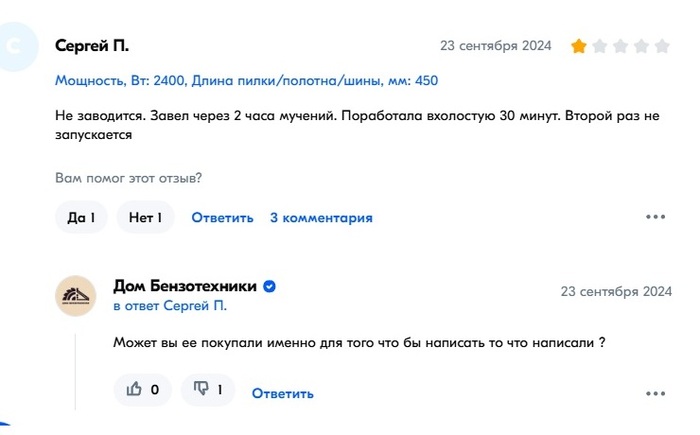Click the thumbs-down icon on seller reply

tap(201, 390)
